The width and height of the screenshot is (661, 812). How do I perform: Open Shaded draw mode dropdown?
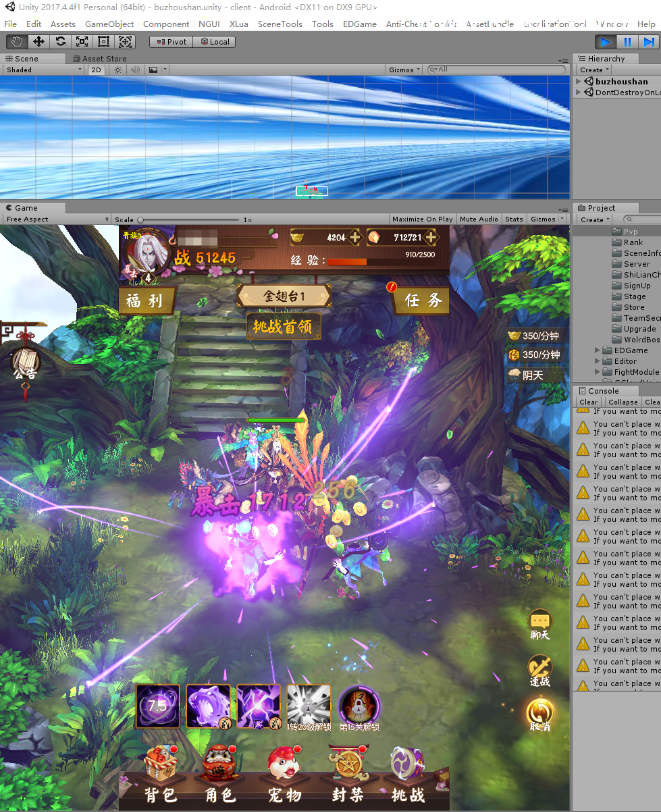coord(44,69)
